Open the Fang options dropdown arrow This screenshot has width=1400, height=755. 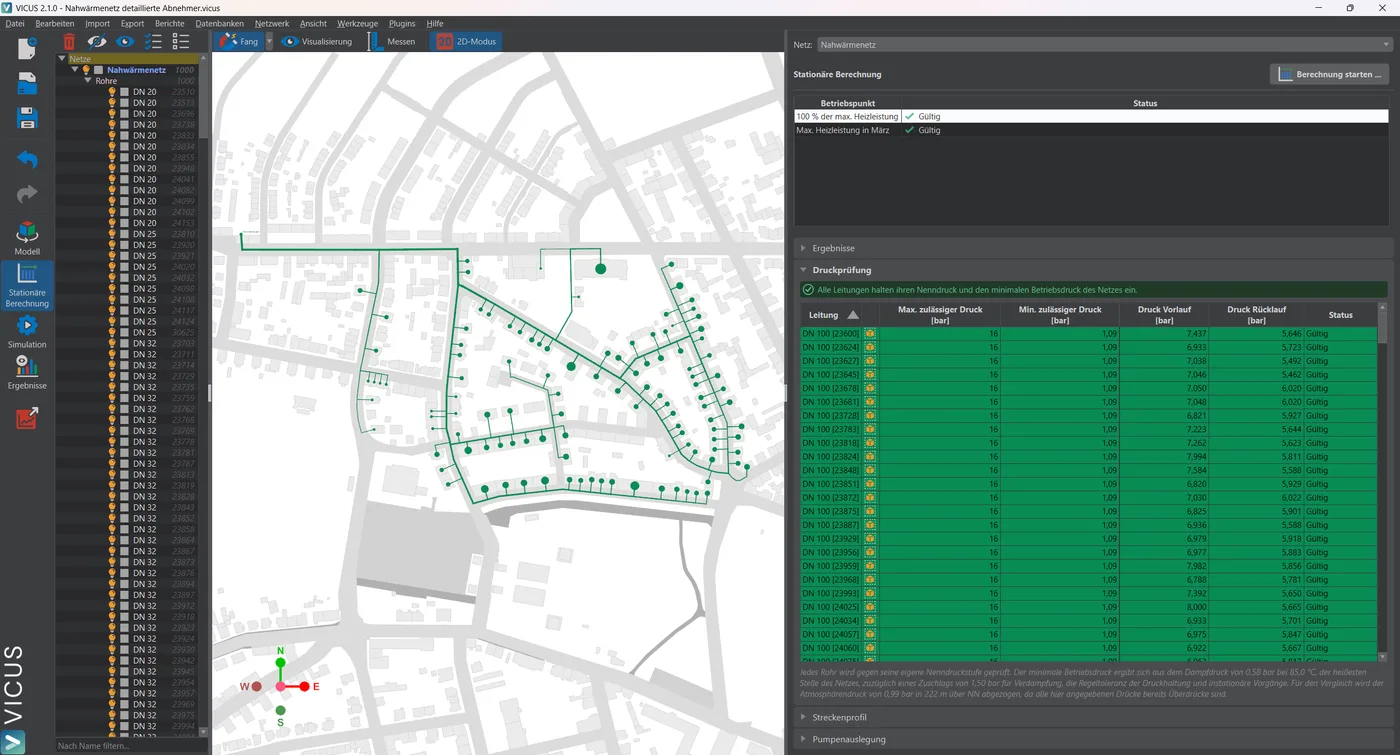tap(269, 41)
